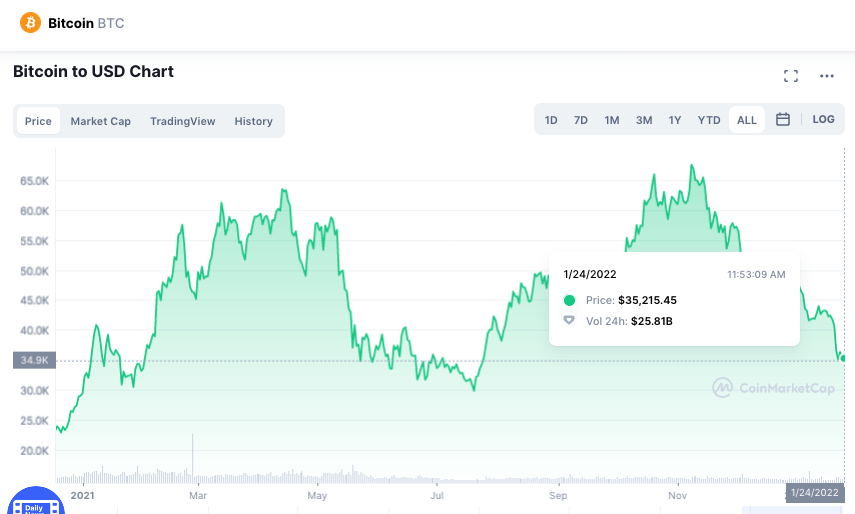This screenshot has width=855, height=514.
Task: Click the $35,215.45 price in tooltip
Action: tap(647, 300)
